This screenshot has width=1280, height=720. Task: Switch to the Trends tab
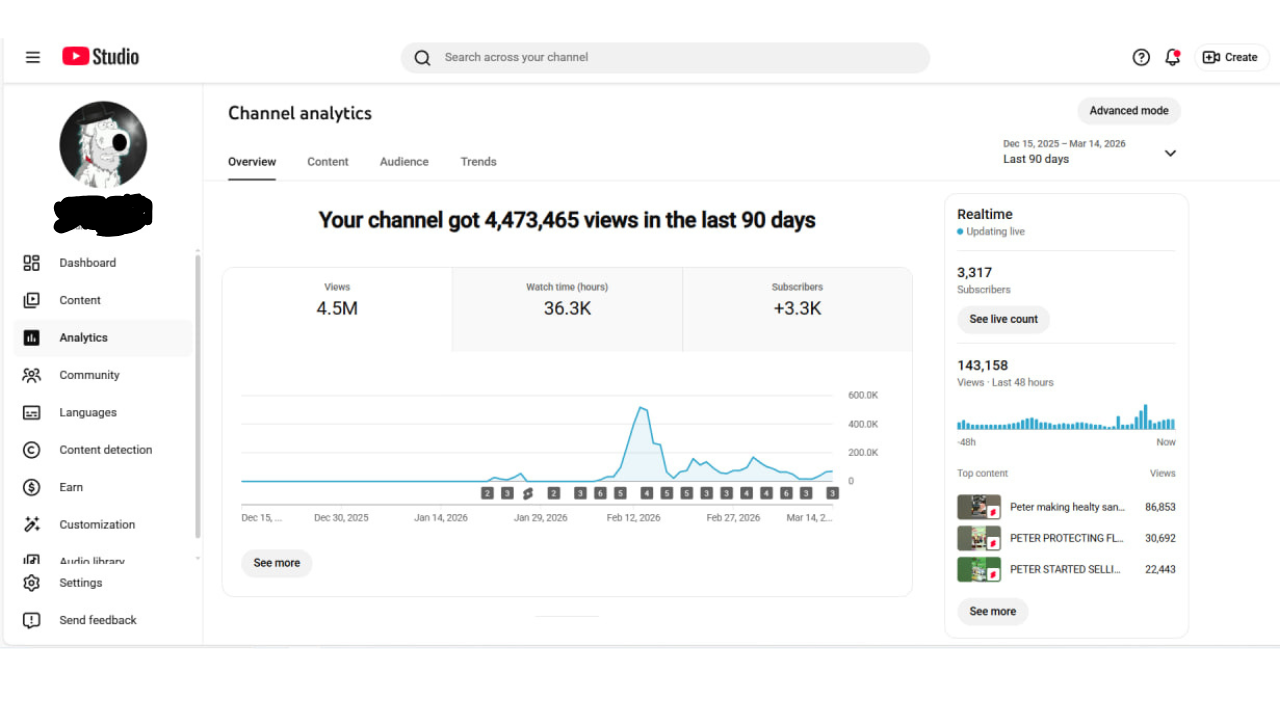[478, 162]
